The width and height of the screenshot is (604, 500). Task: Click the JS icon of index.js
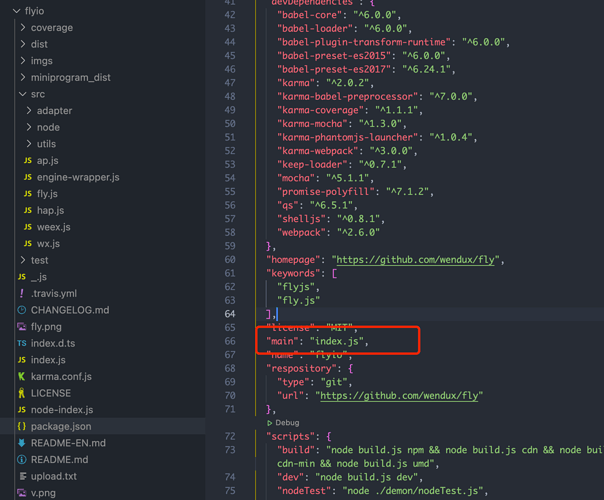click(x=22, y=360)
